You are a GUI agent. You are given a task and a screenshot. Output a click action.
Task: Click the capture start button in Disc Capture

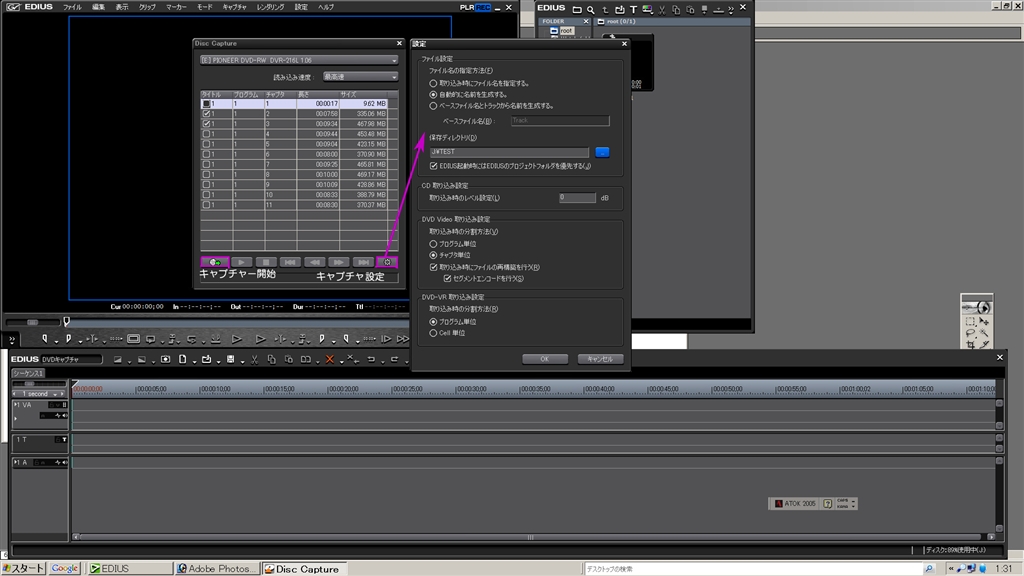point(214,262)
